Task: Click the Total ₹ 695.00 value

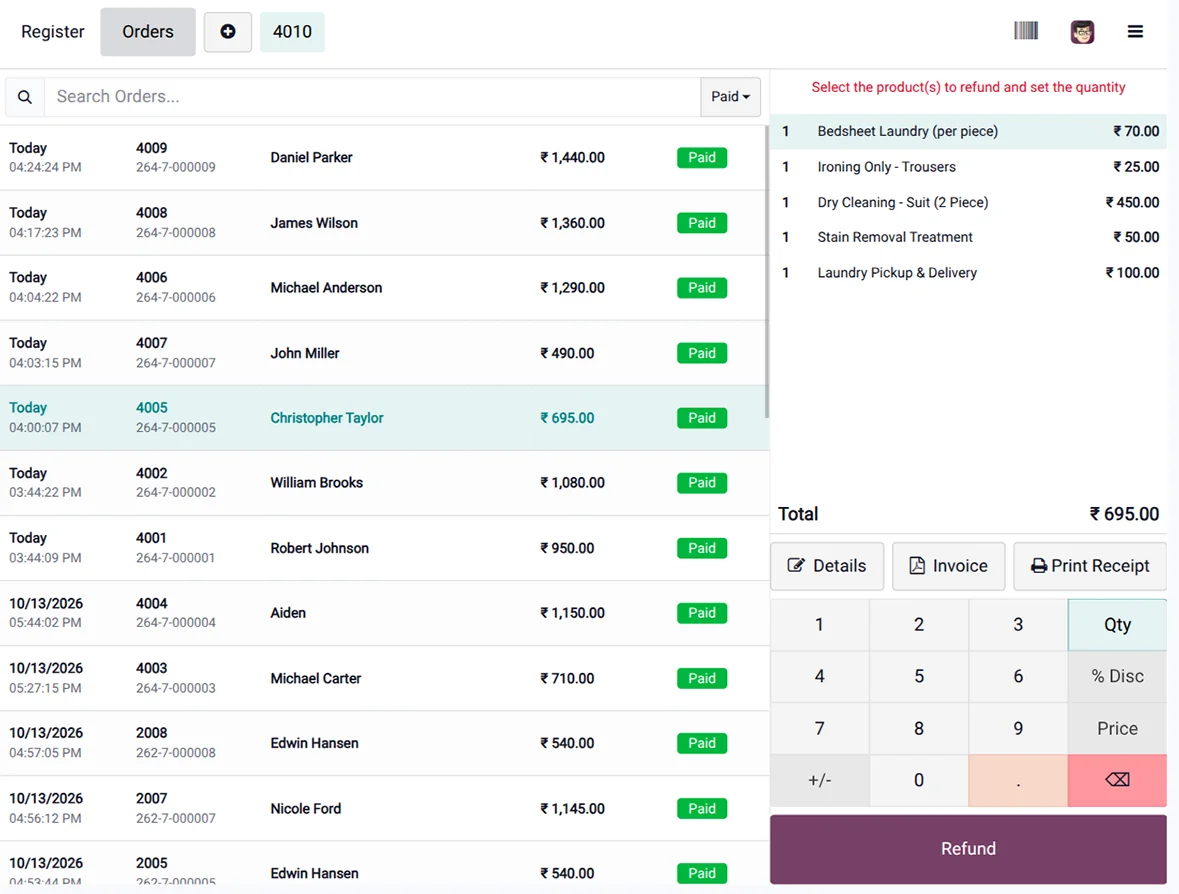Action: [x=1124, y=514]
